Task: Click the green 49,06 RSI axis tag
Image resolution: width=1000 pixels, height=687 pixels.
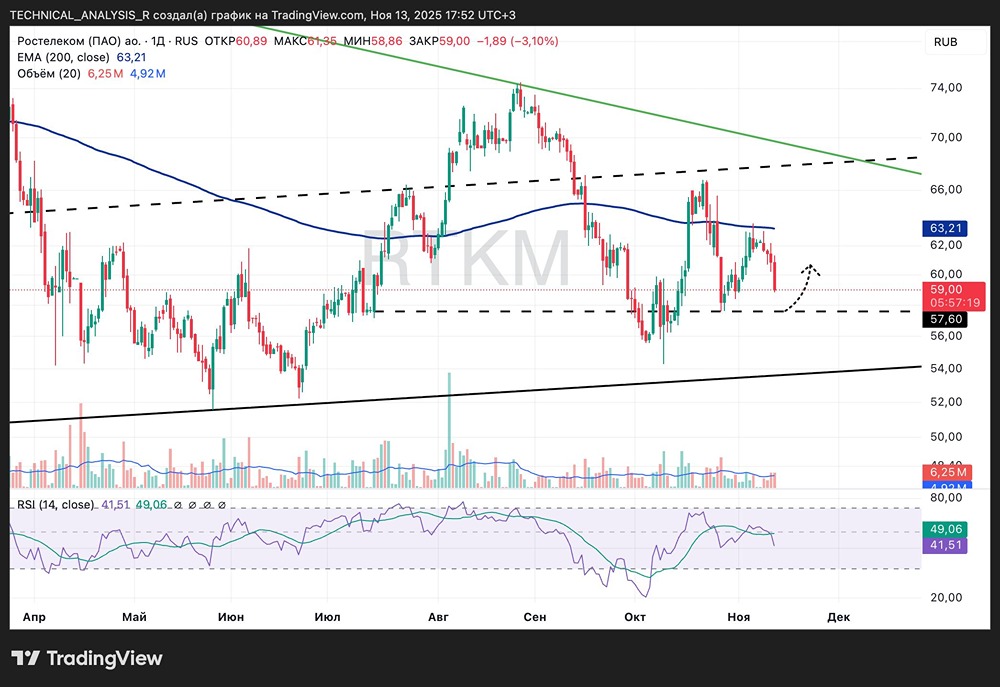Action: [945, 529]
